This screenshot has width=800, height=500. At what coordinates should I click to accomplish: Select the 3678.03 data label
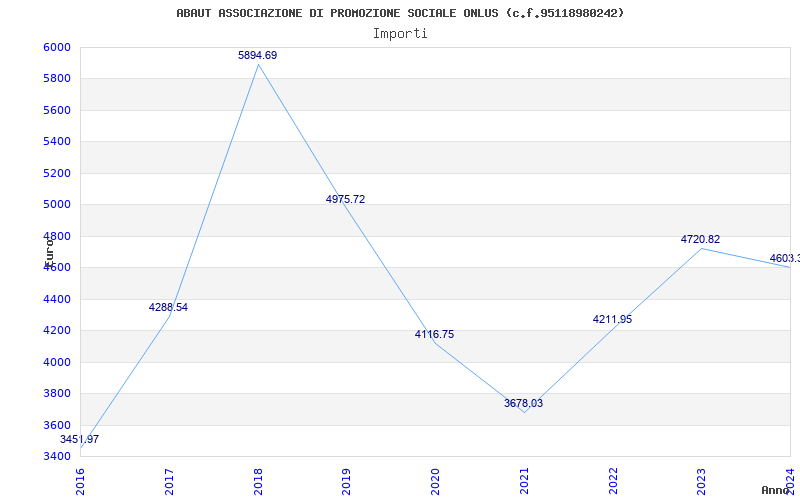tap(523, 403)
